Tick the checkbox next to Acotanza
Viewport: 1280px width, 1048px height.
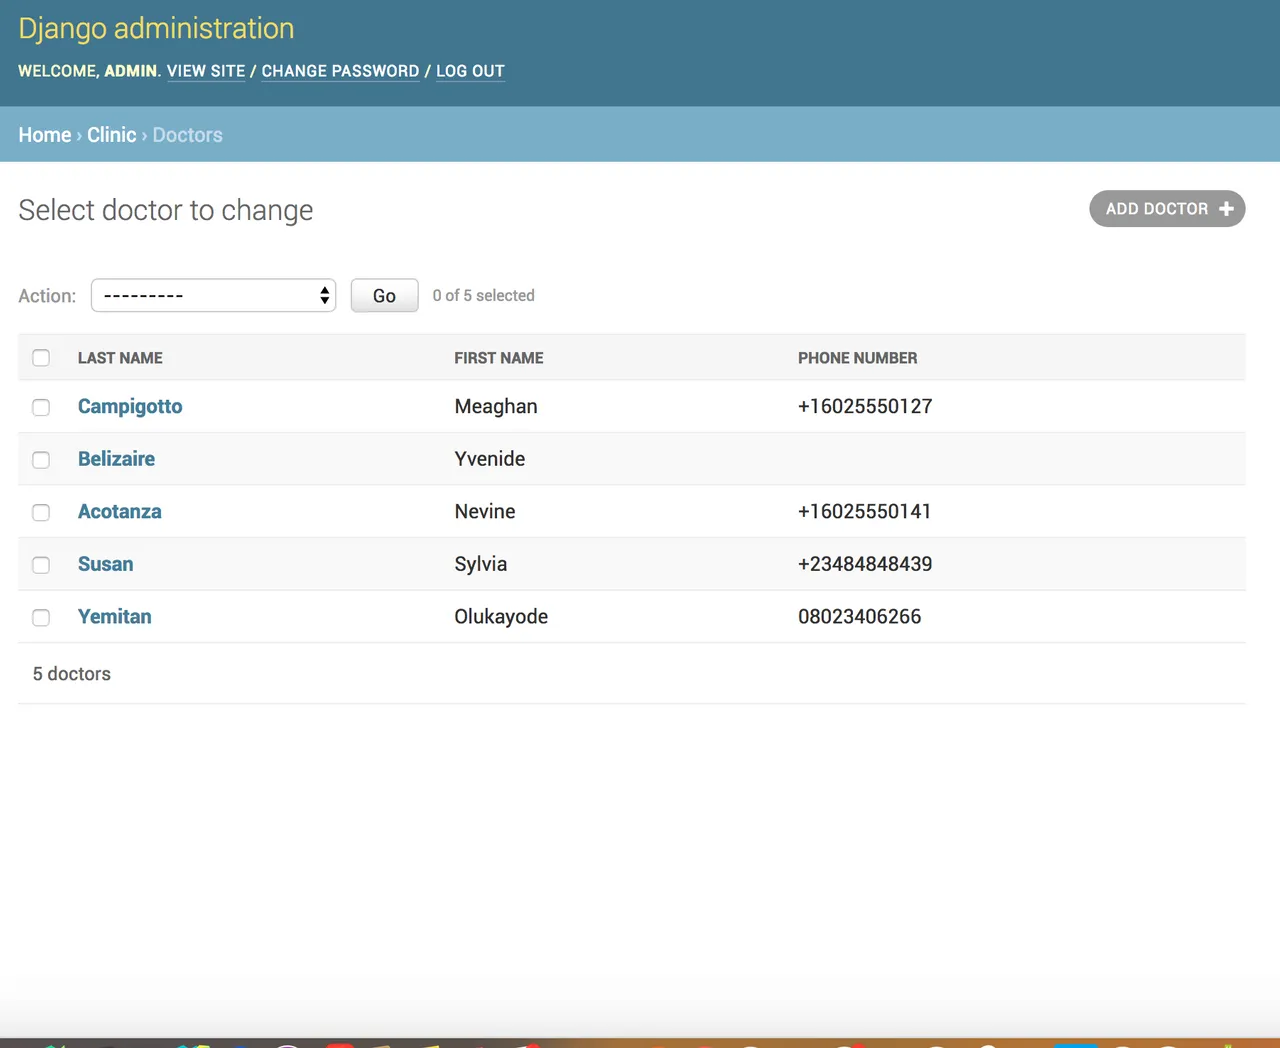[x=41, y=512]
